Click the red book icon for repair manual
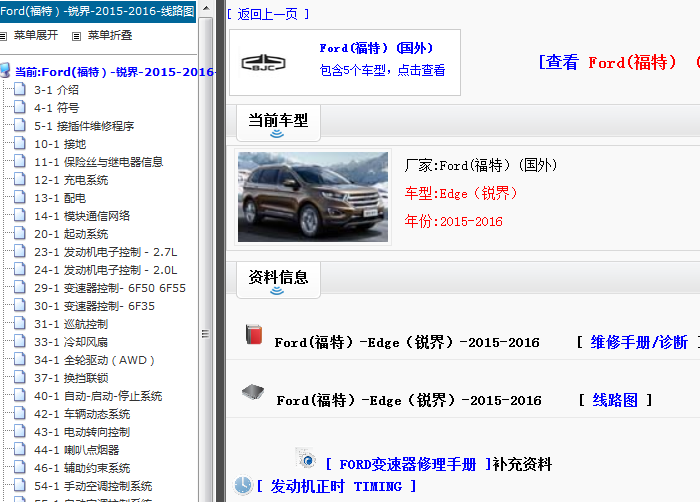This screenshot has height=502, width=700. click(x=254, y=335)
